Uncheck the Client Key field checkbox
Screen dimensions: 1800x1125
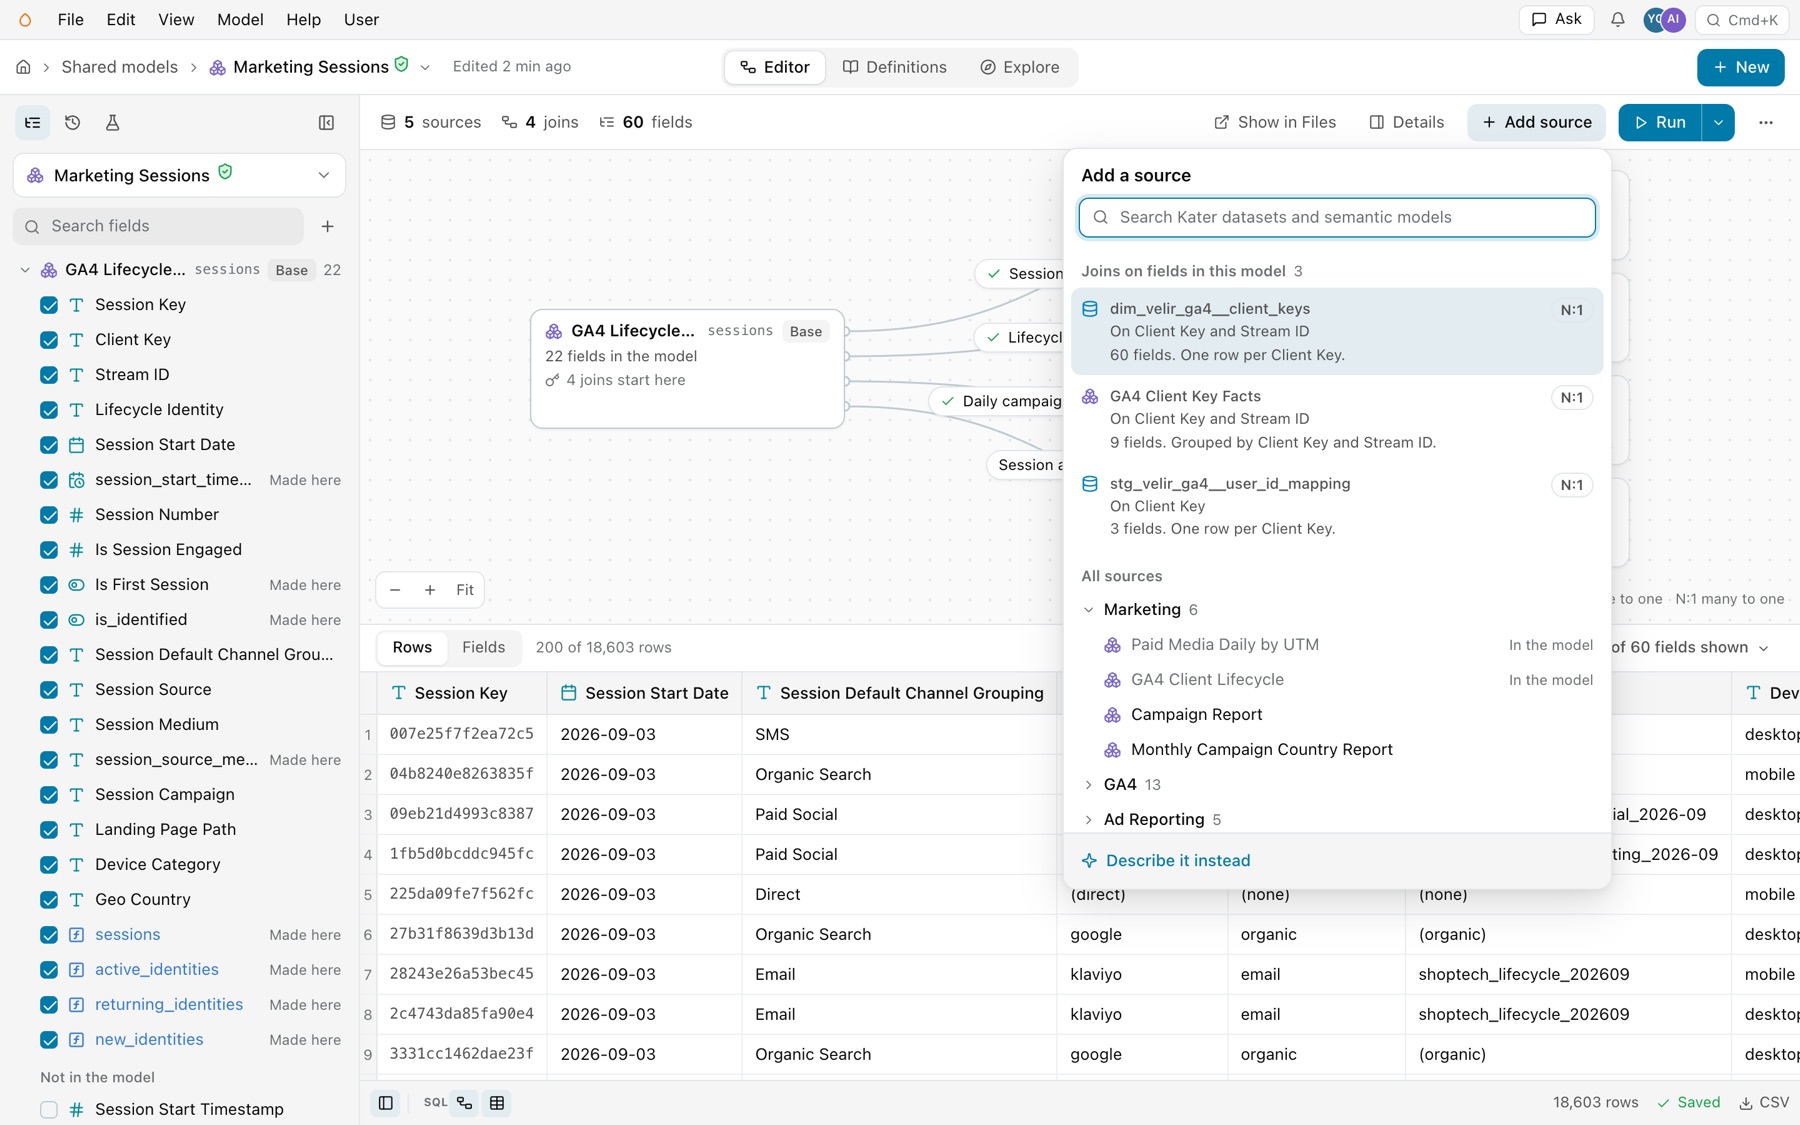pos(49,340)
